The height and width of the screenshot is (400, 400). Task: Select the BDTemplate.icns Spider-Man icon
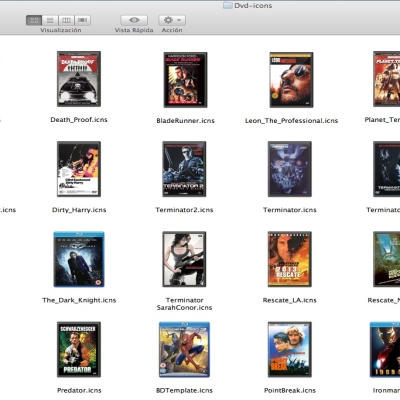pyautogui.click(x=184, y=349)
